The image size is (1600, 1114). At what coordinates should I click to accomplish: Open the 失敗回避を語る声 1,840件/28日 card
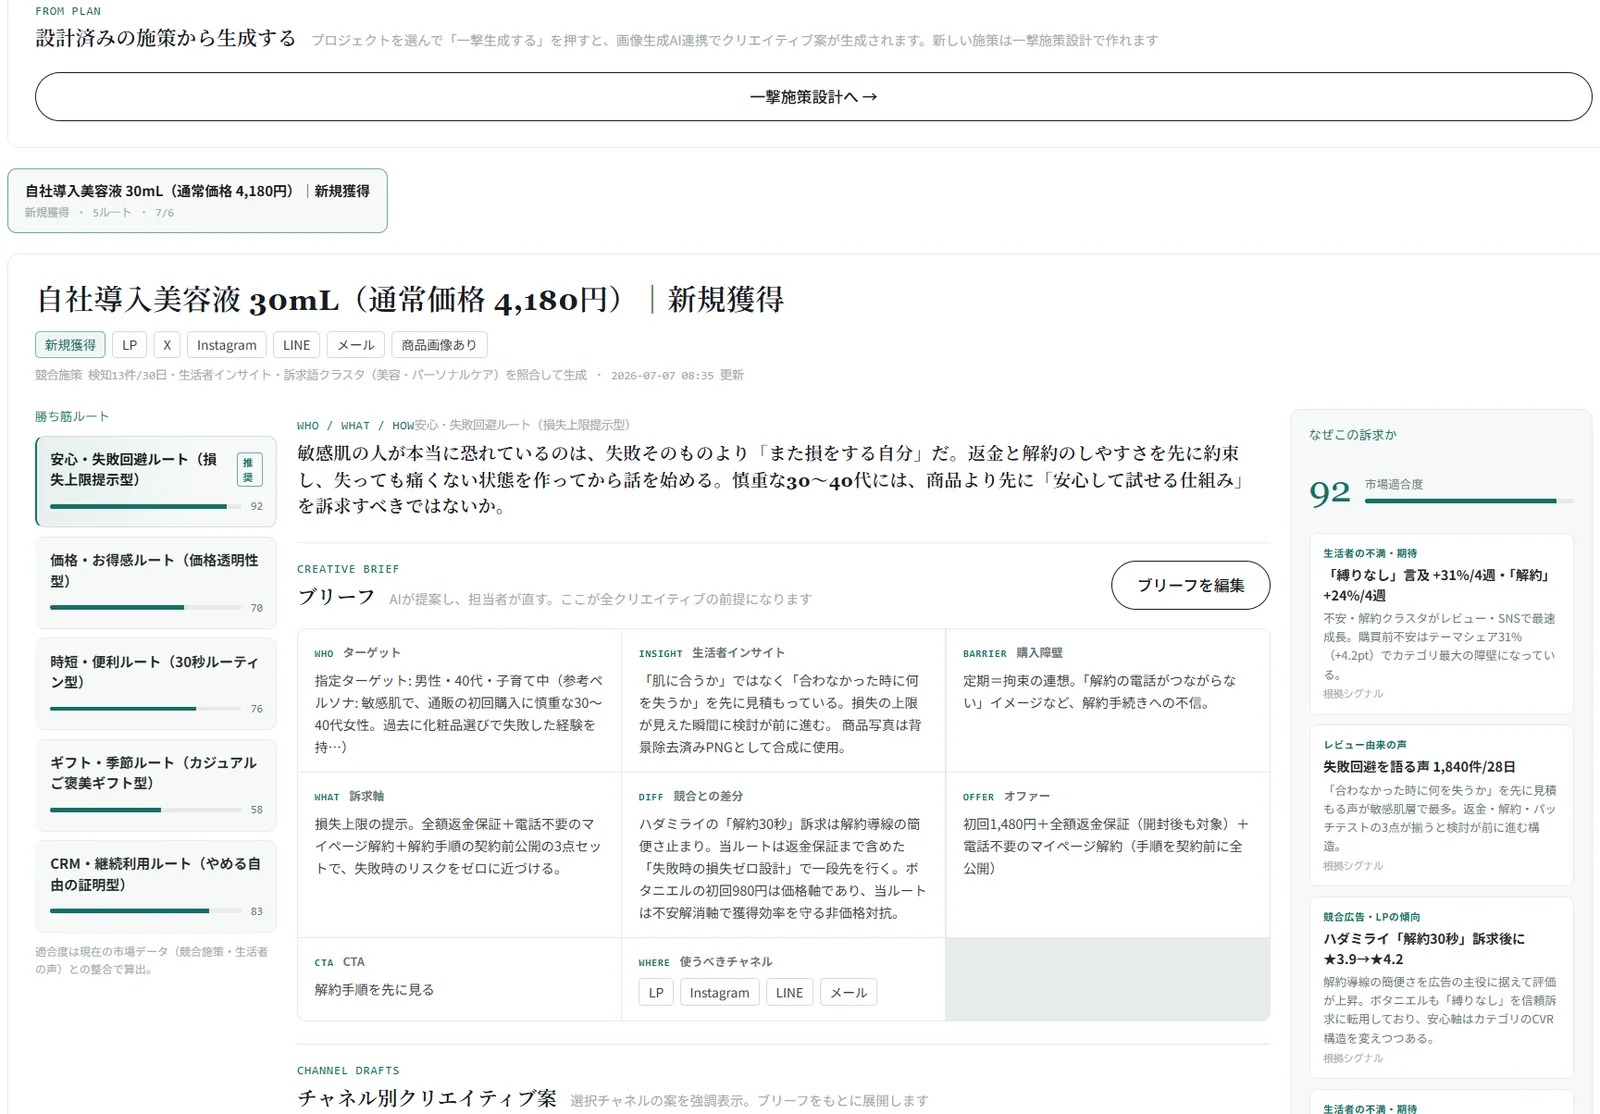point(1441,805)
